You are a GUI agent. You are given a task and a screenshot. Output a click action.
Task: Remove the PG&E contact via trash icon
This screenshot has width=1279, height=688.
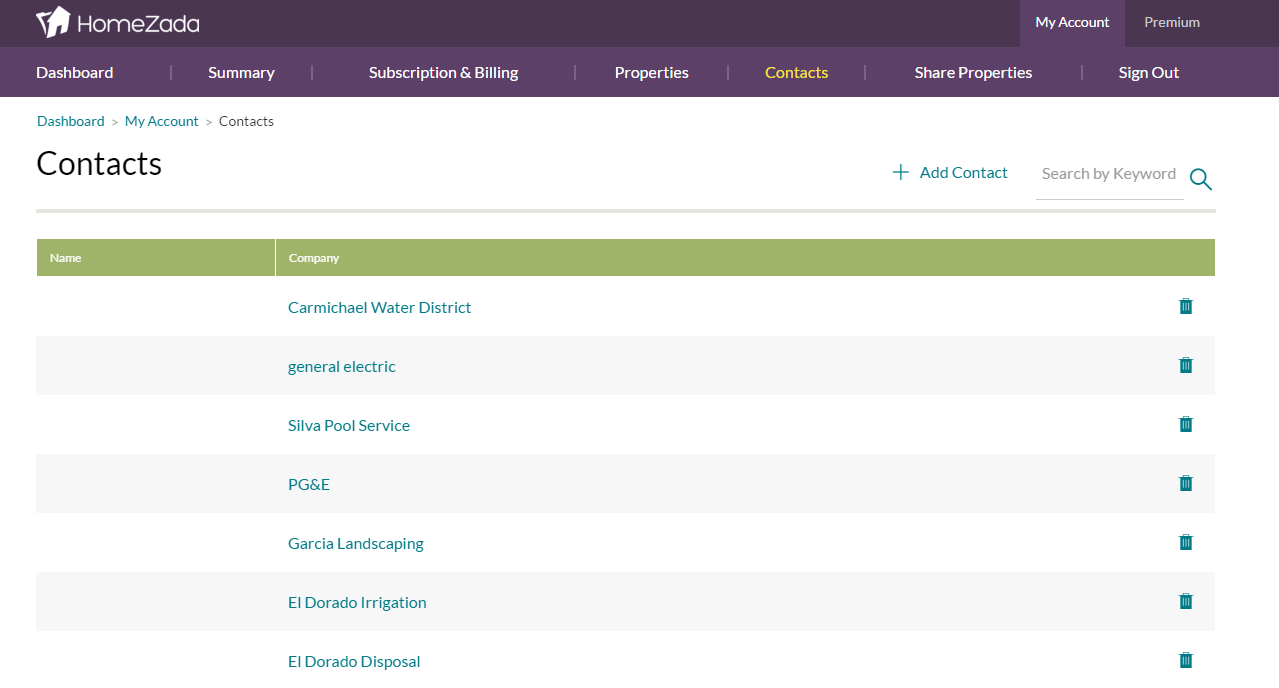[1186, 483]
